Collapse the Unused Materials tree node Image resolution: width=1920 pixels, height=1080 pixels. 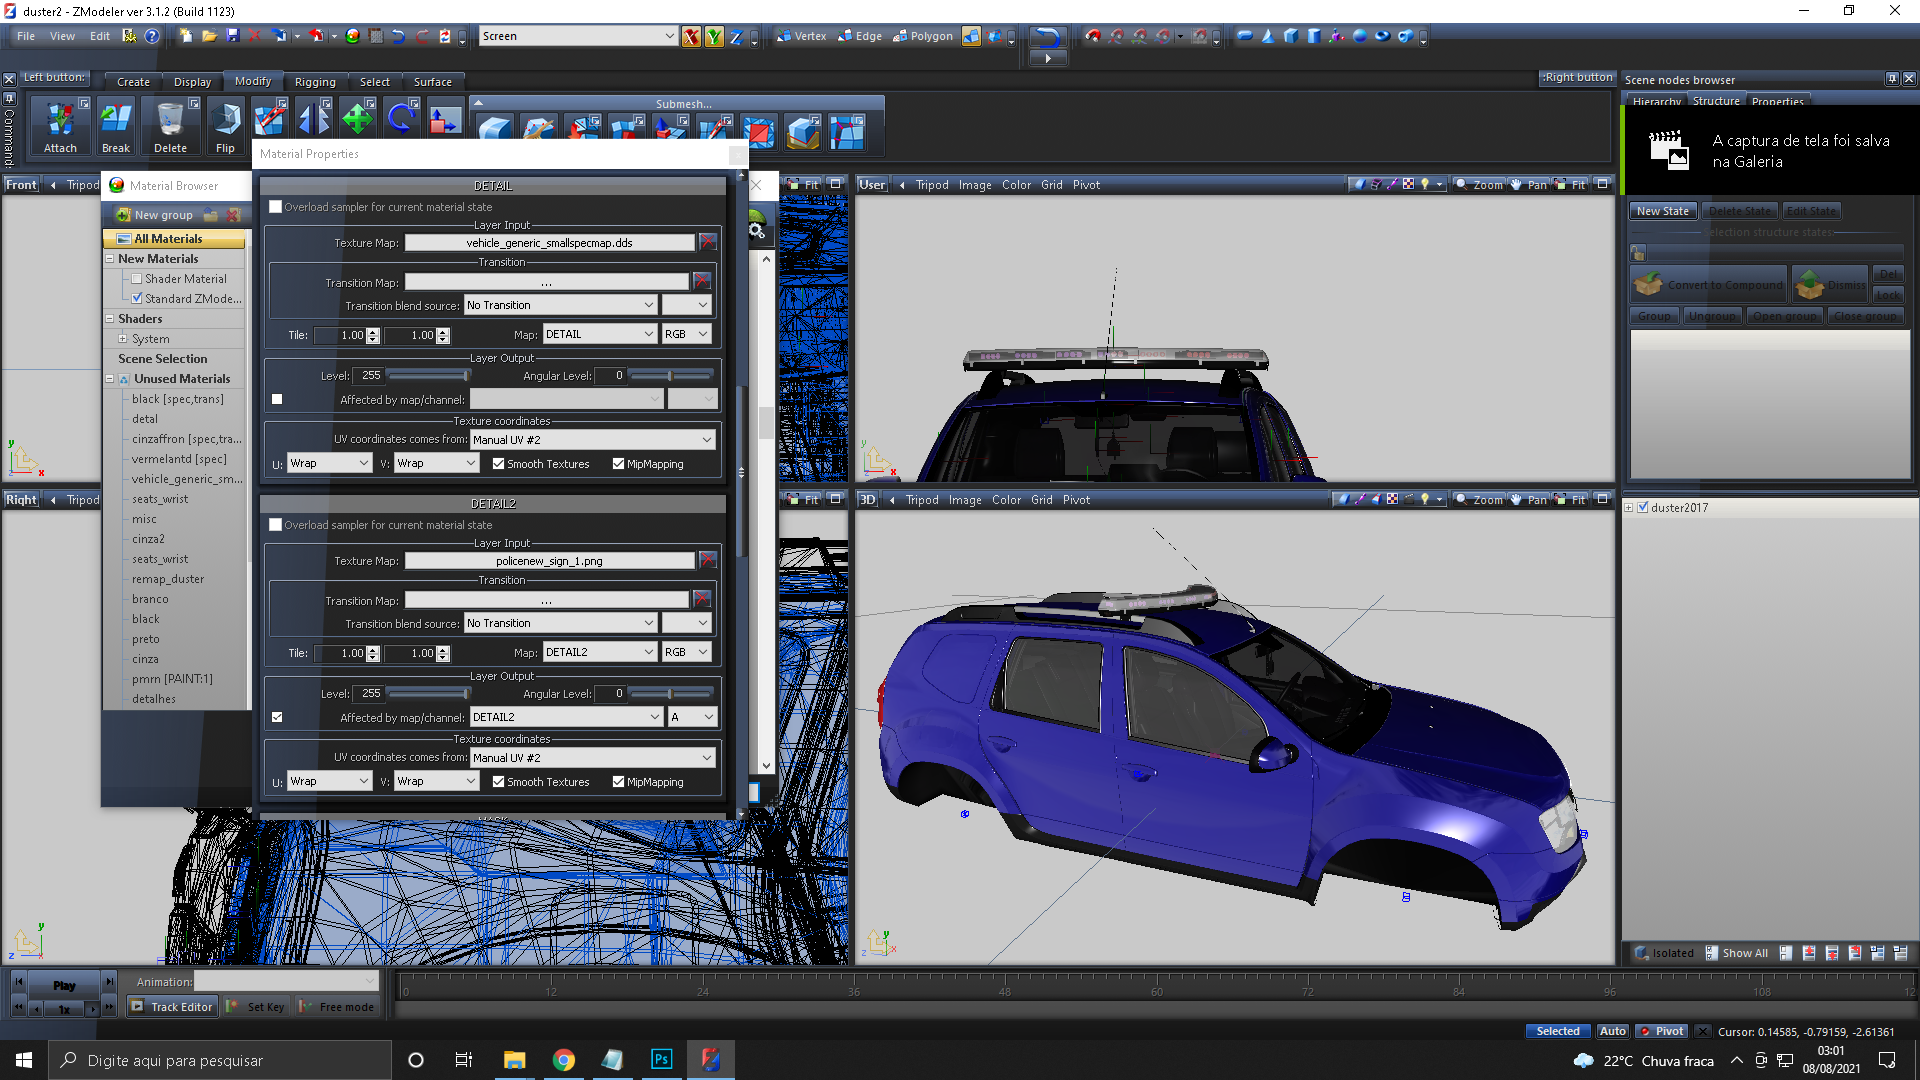click(110, 379)
